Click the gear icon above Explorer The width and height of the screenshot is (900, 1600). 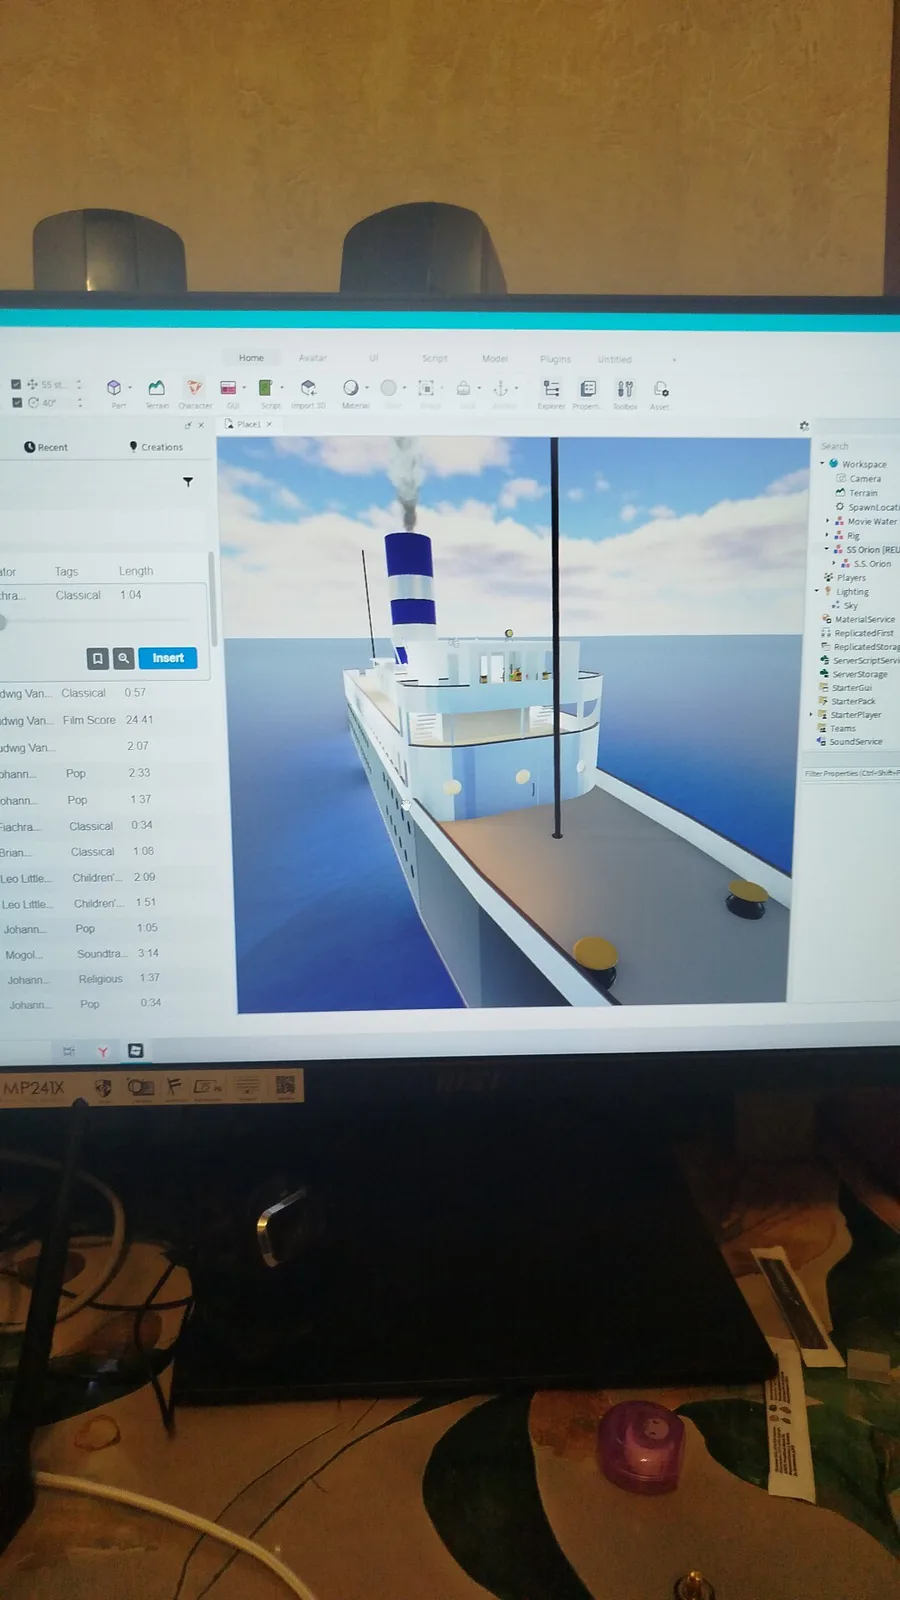804,426
